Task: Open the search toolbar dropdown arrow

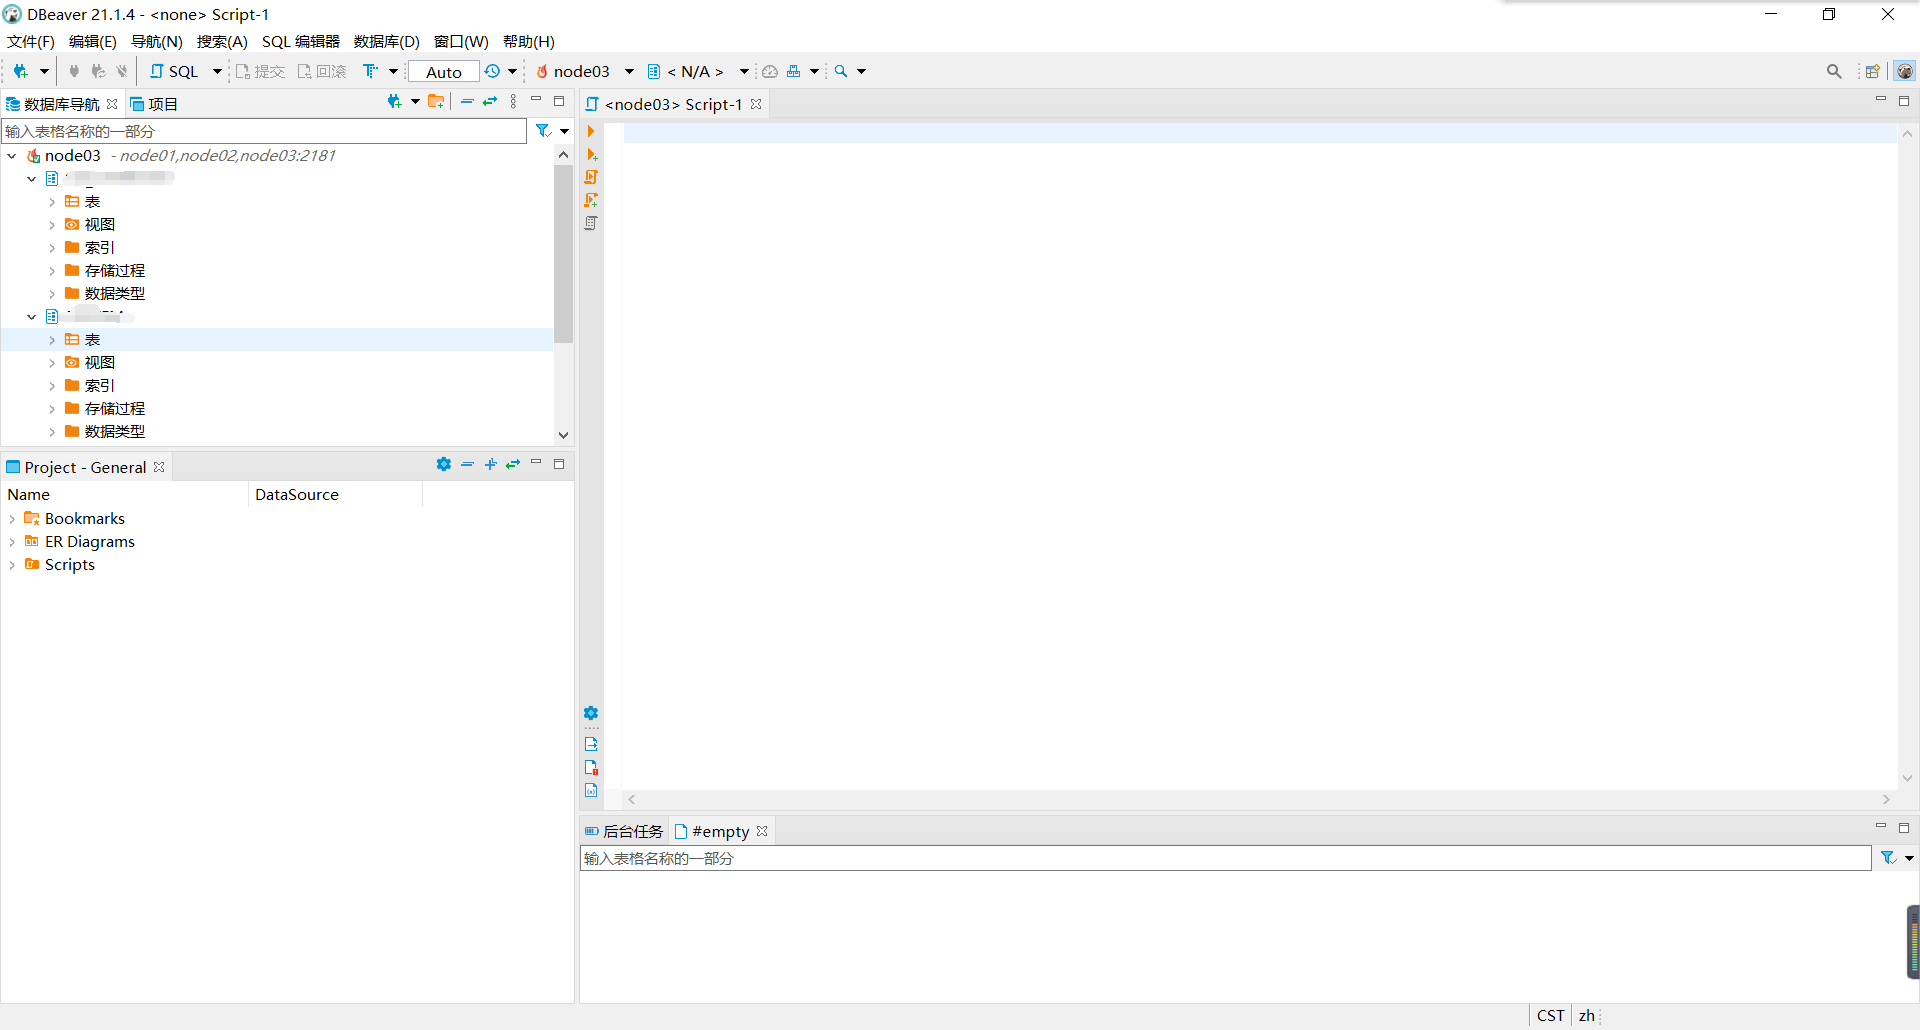Action: coord(861,71)
